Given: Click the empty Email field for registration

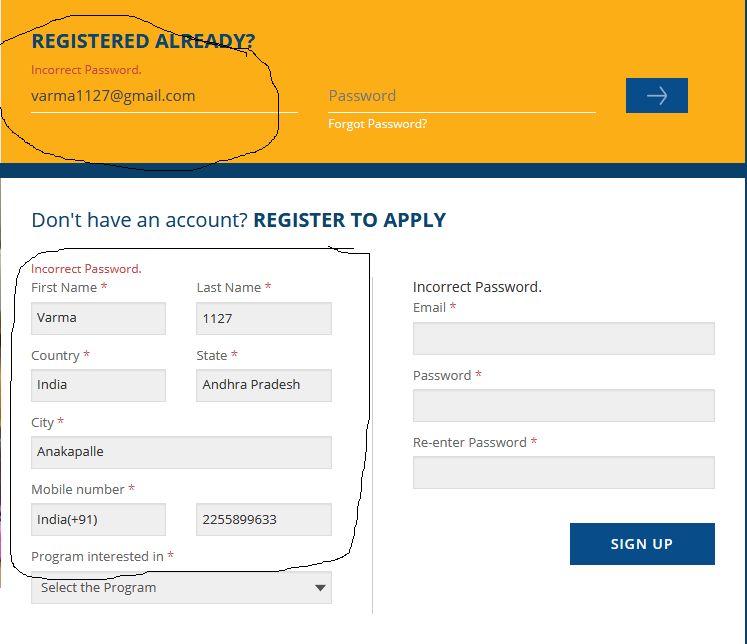Looking at the screenshot, I should click(x=563, y=338).
